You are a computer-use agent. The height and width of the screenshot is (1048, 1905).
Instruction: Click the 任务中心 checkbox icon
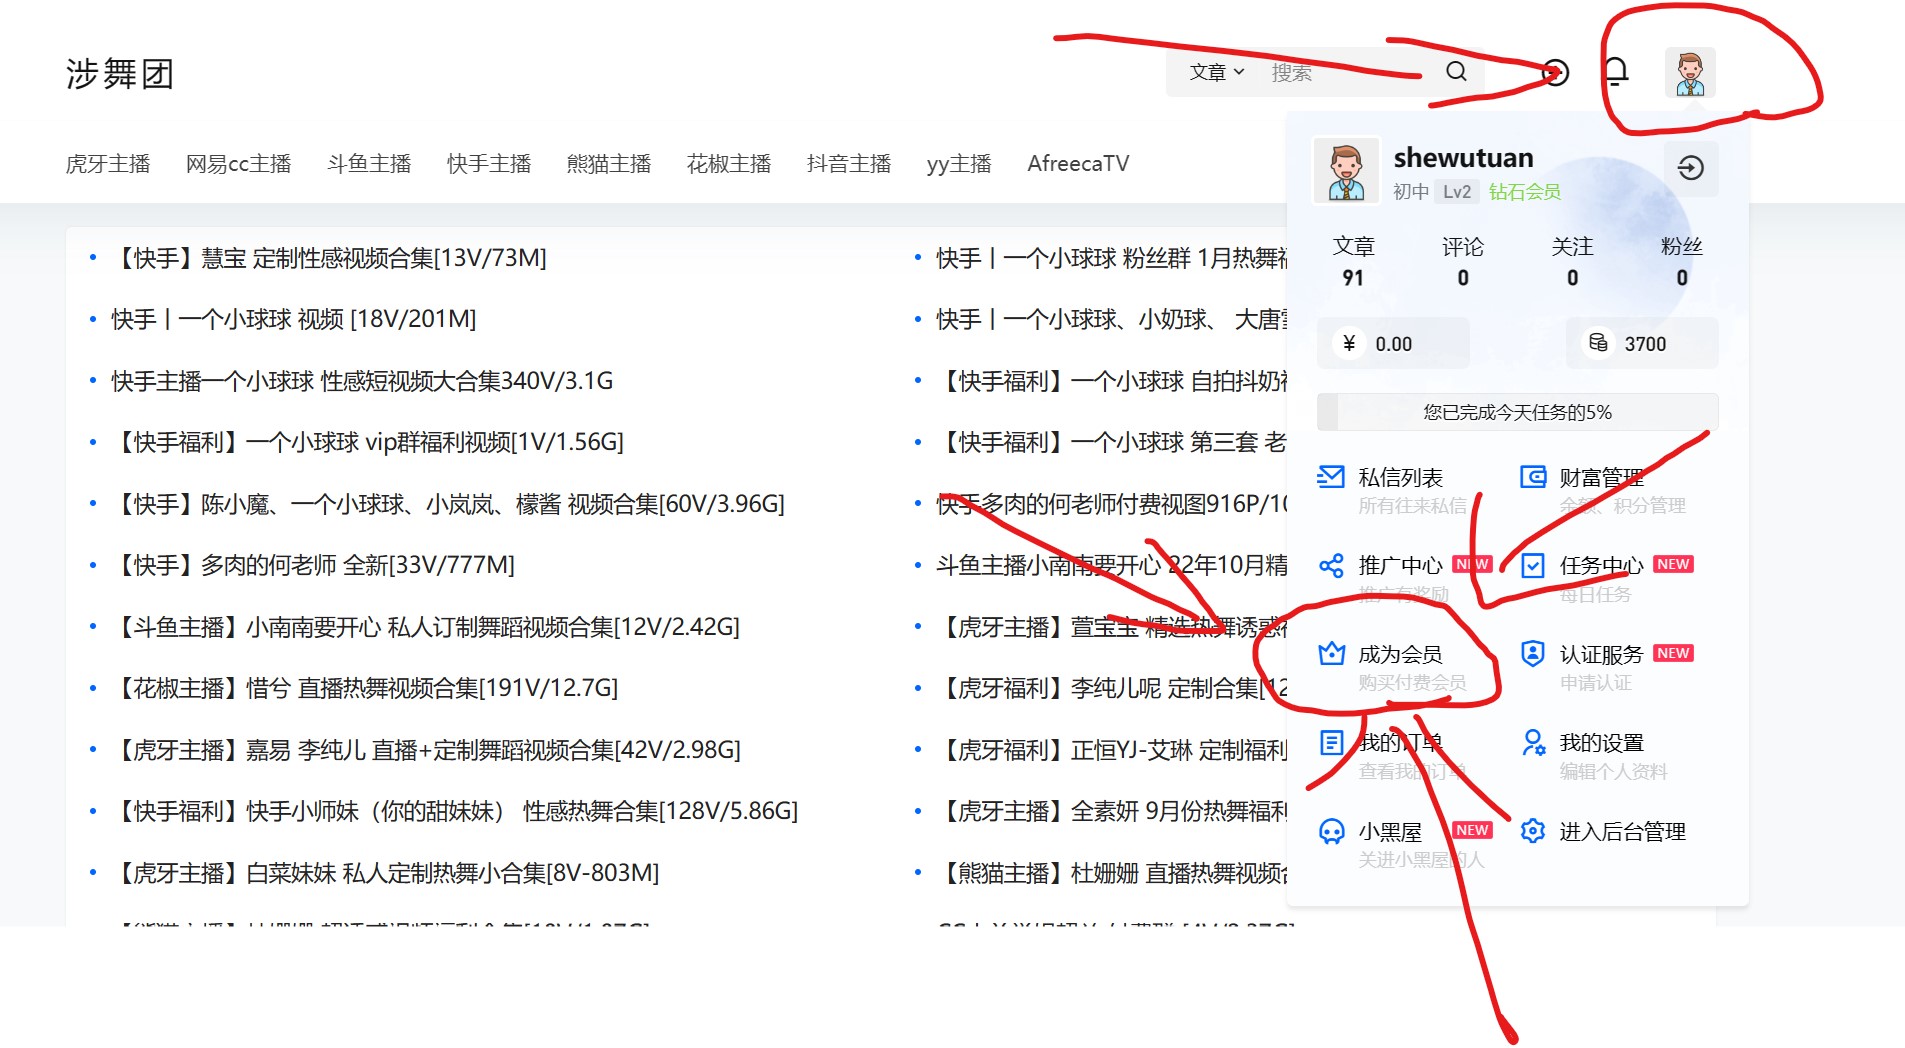click(1533, 566)
